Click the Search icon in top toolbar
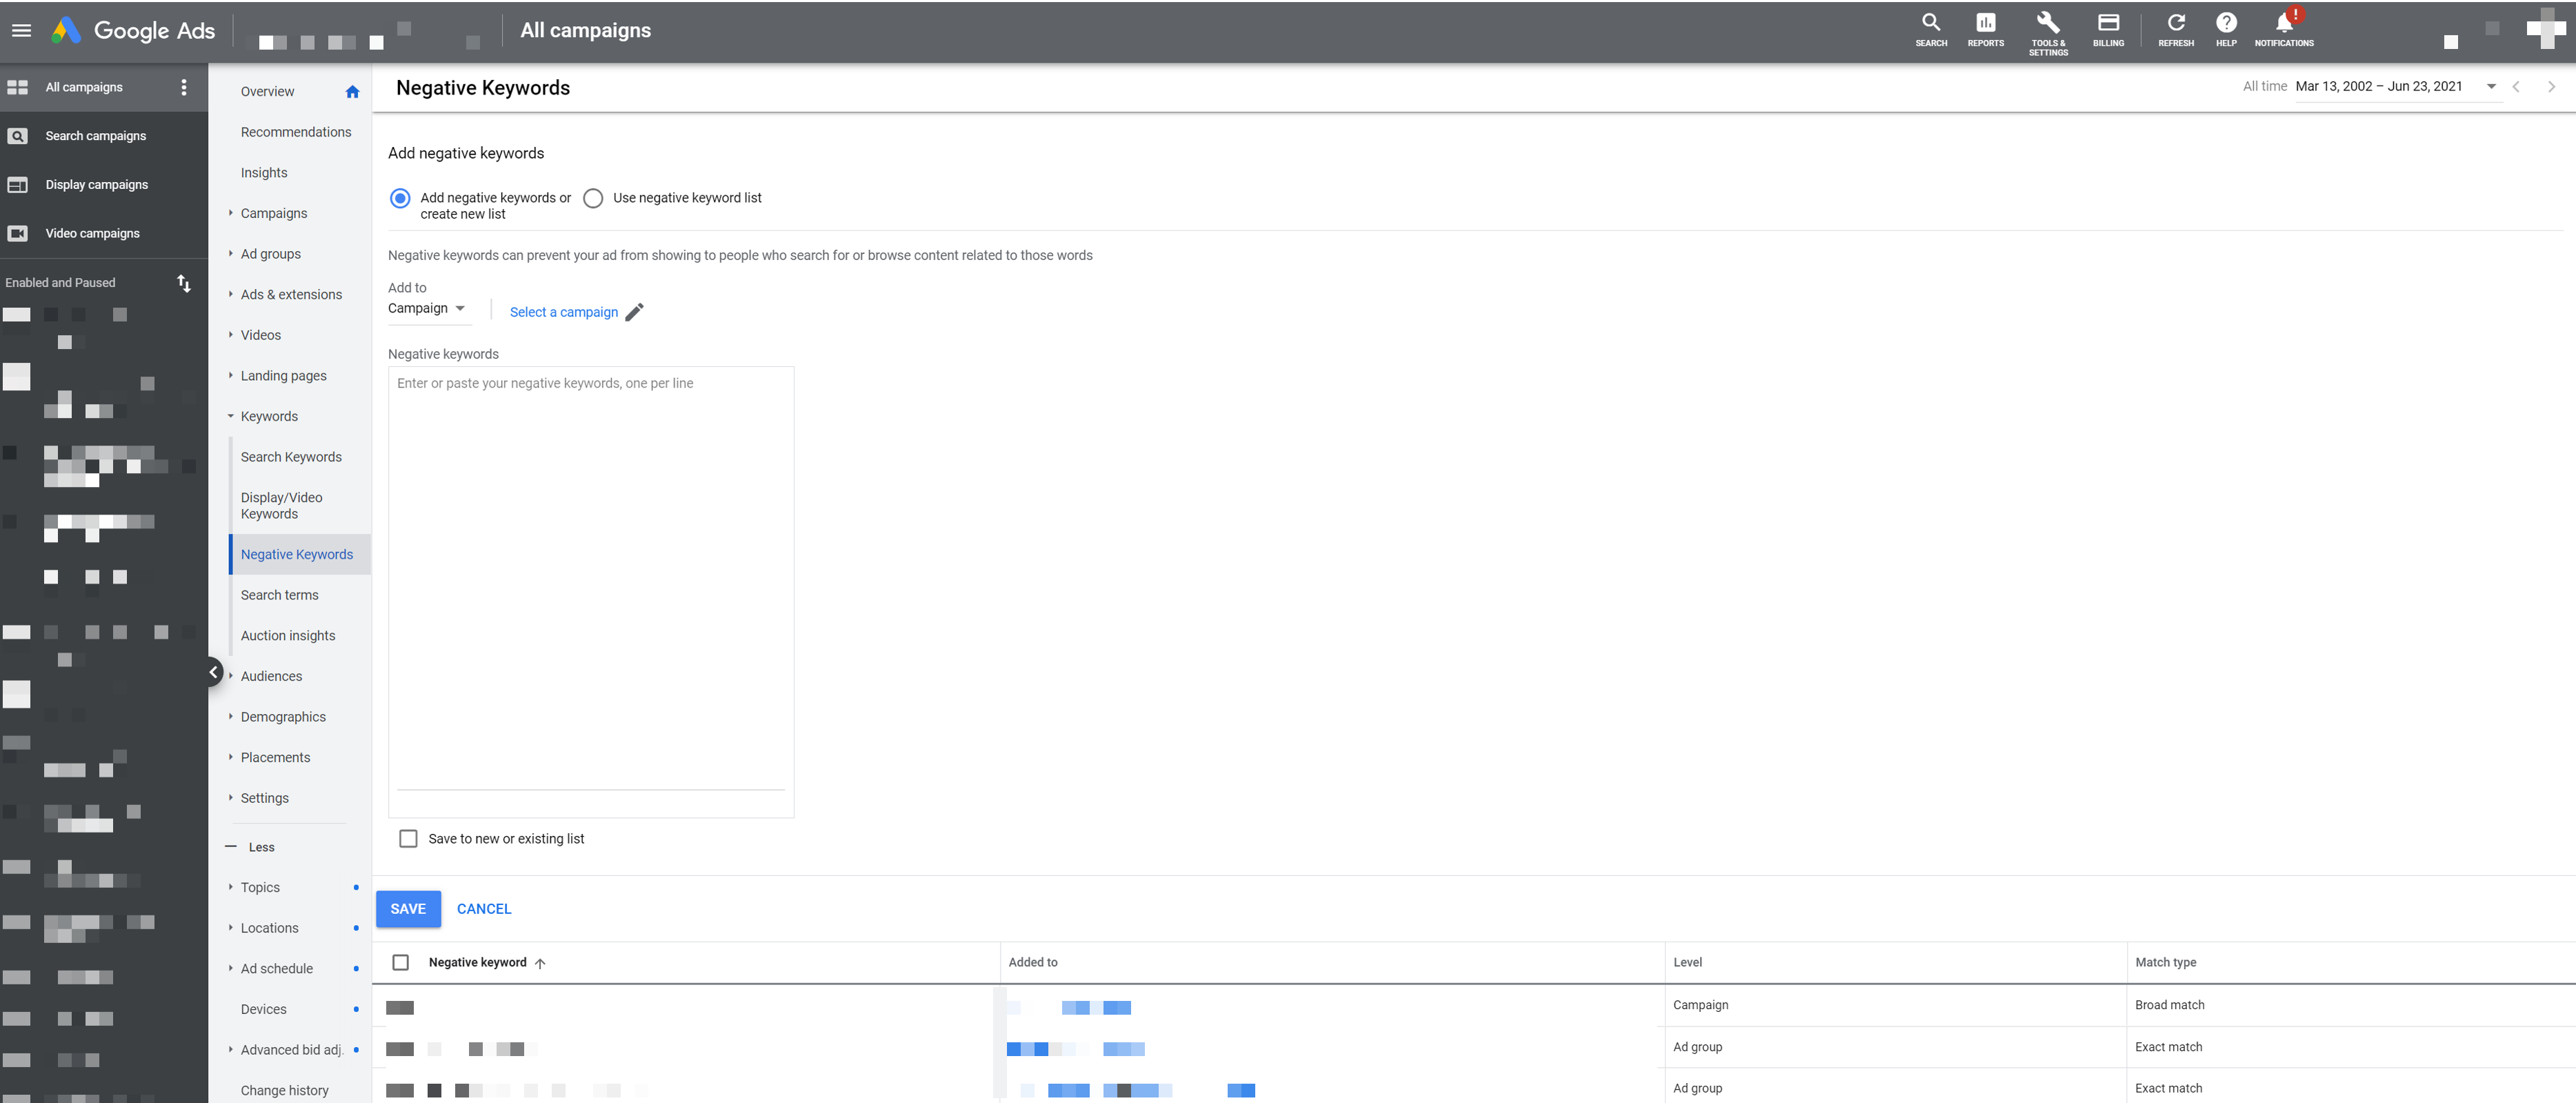The image size is (2576, 1103). pyautogui.click(x=1930, y=28)
